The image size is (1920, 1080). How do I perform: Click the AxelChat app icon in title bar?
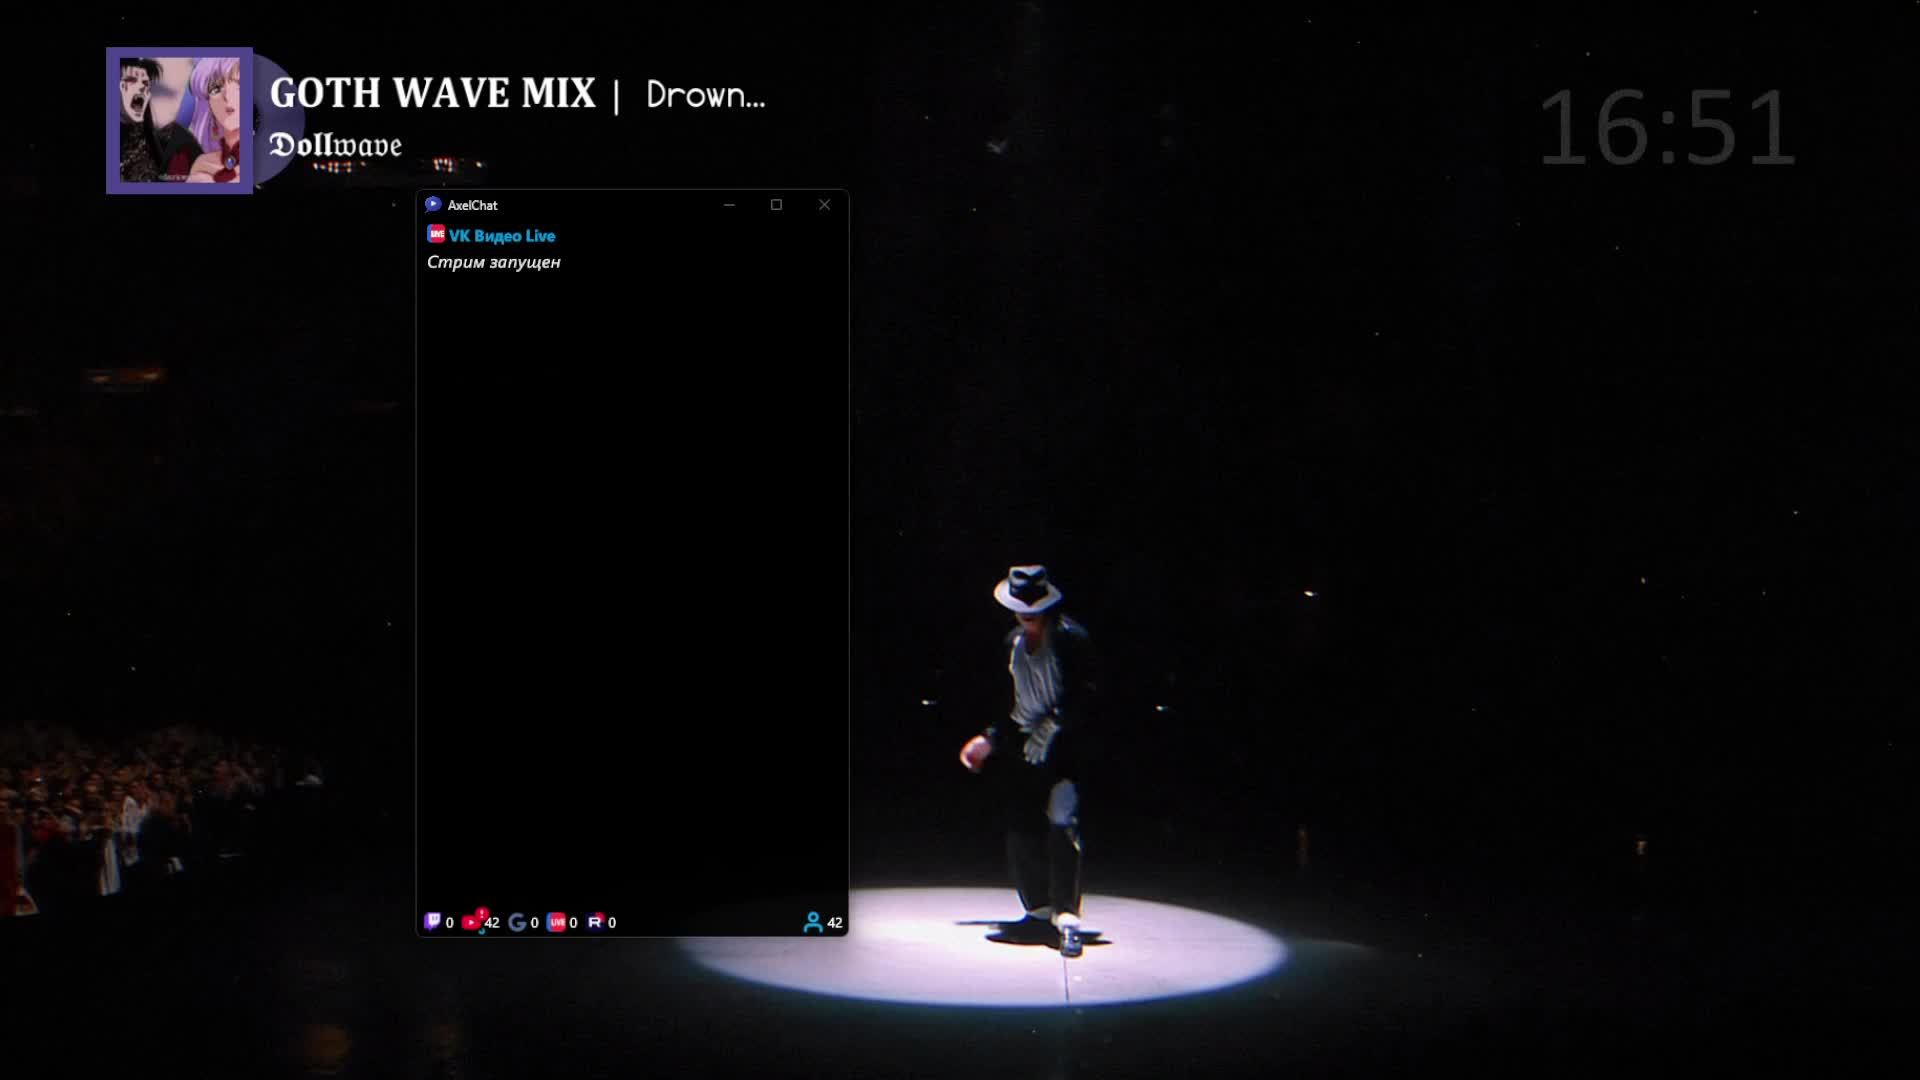point(433,205)
